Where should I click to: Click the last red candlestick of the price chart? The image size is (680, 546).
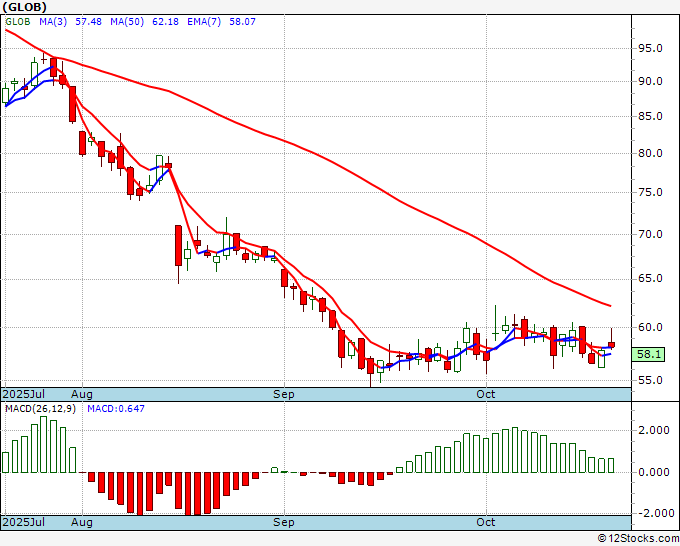coord(611,345)
